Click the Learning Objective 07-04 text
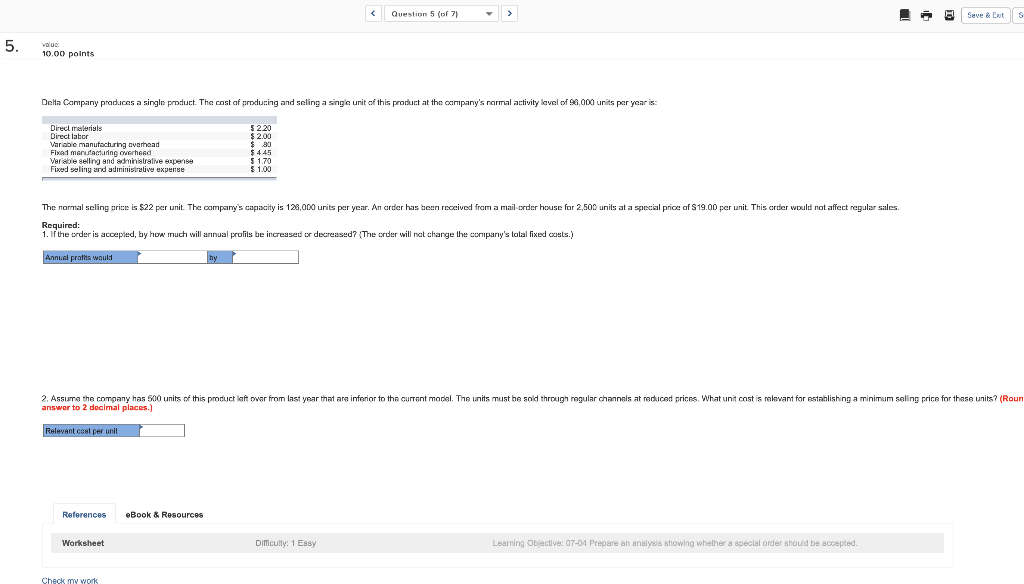The image size is (1024, 584). tap(675, 543)
